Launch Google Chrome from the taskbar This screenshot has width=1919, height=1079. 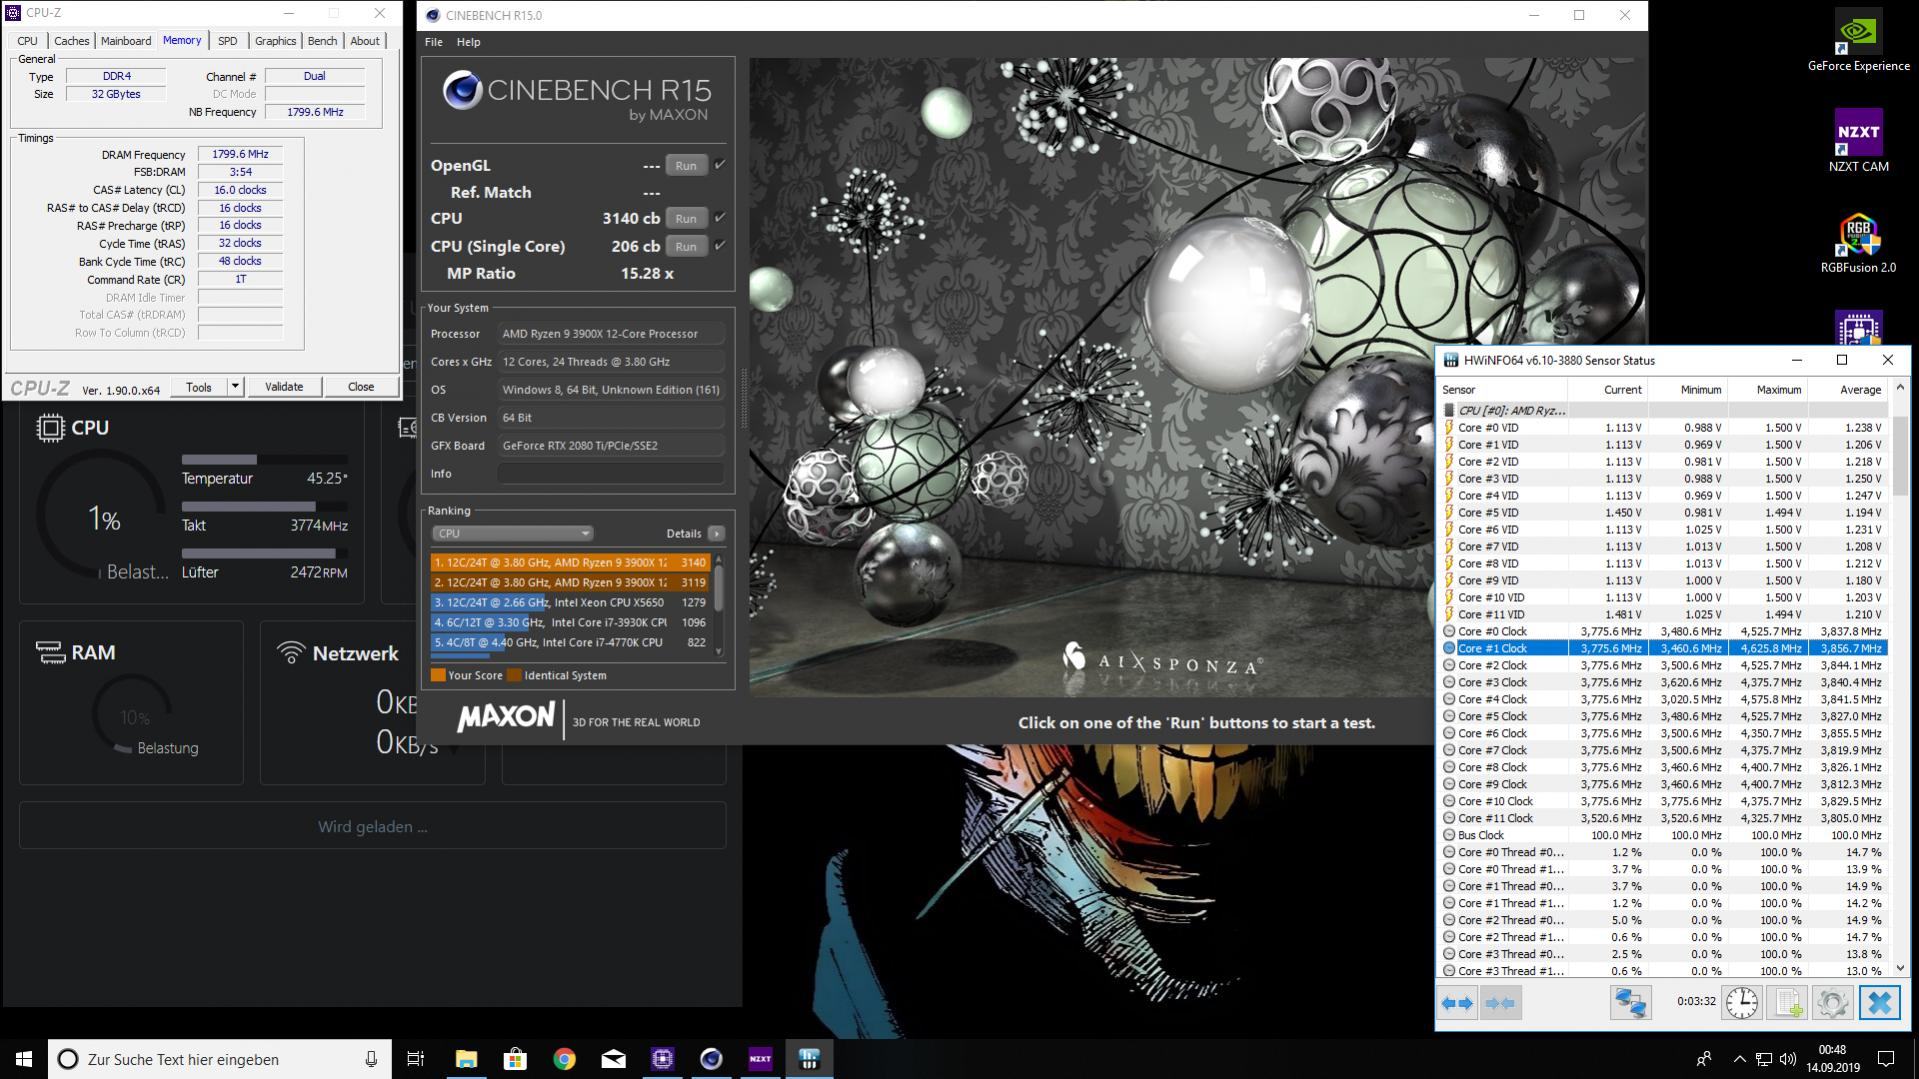[564, 1059]
